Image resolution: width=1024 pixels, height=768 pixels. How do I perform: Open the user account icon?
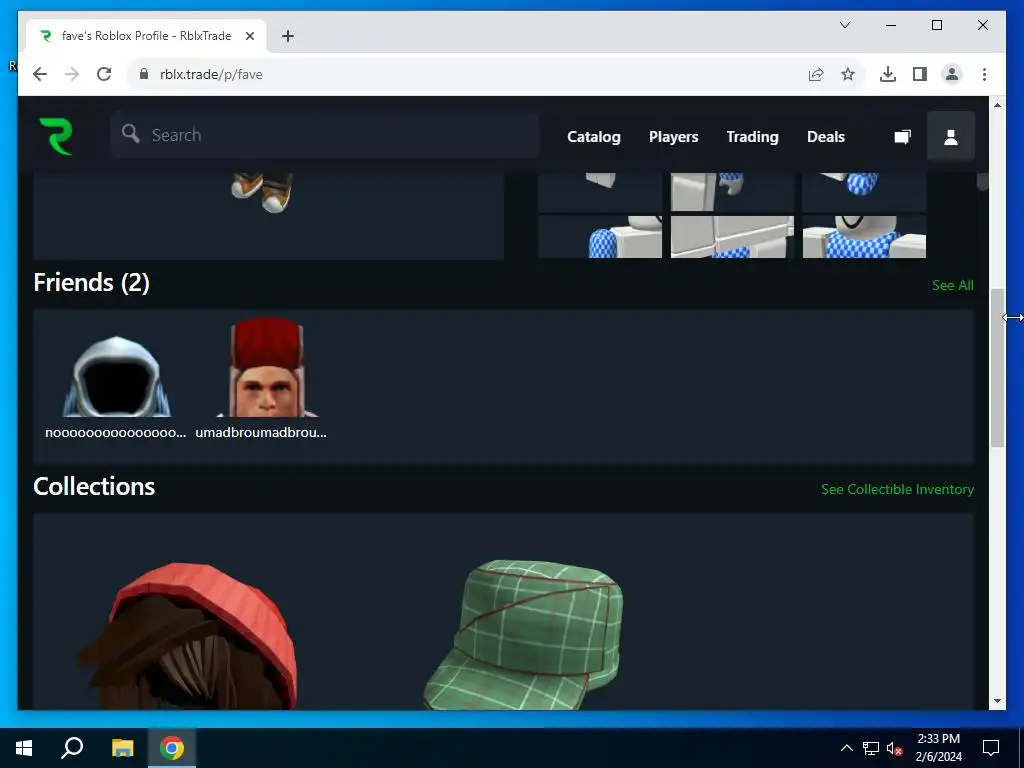(x=951, y=136)
